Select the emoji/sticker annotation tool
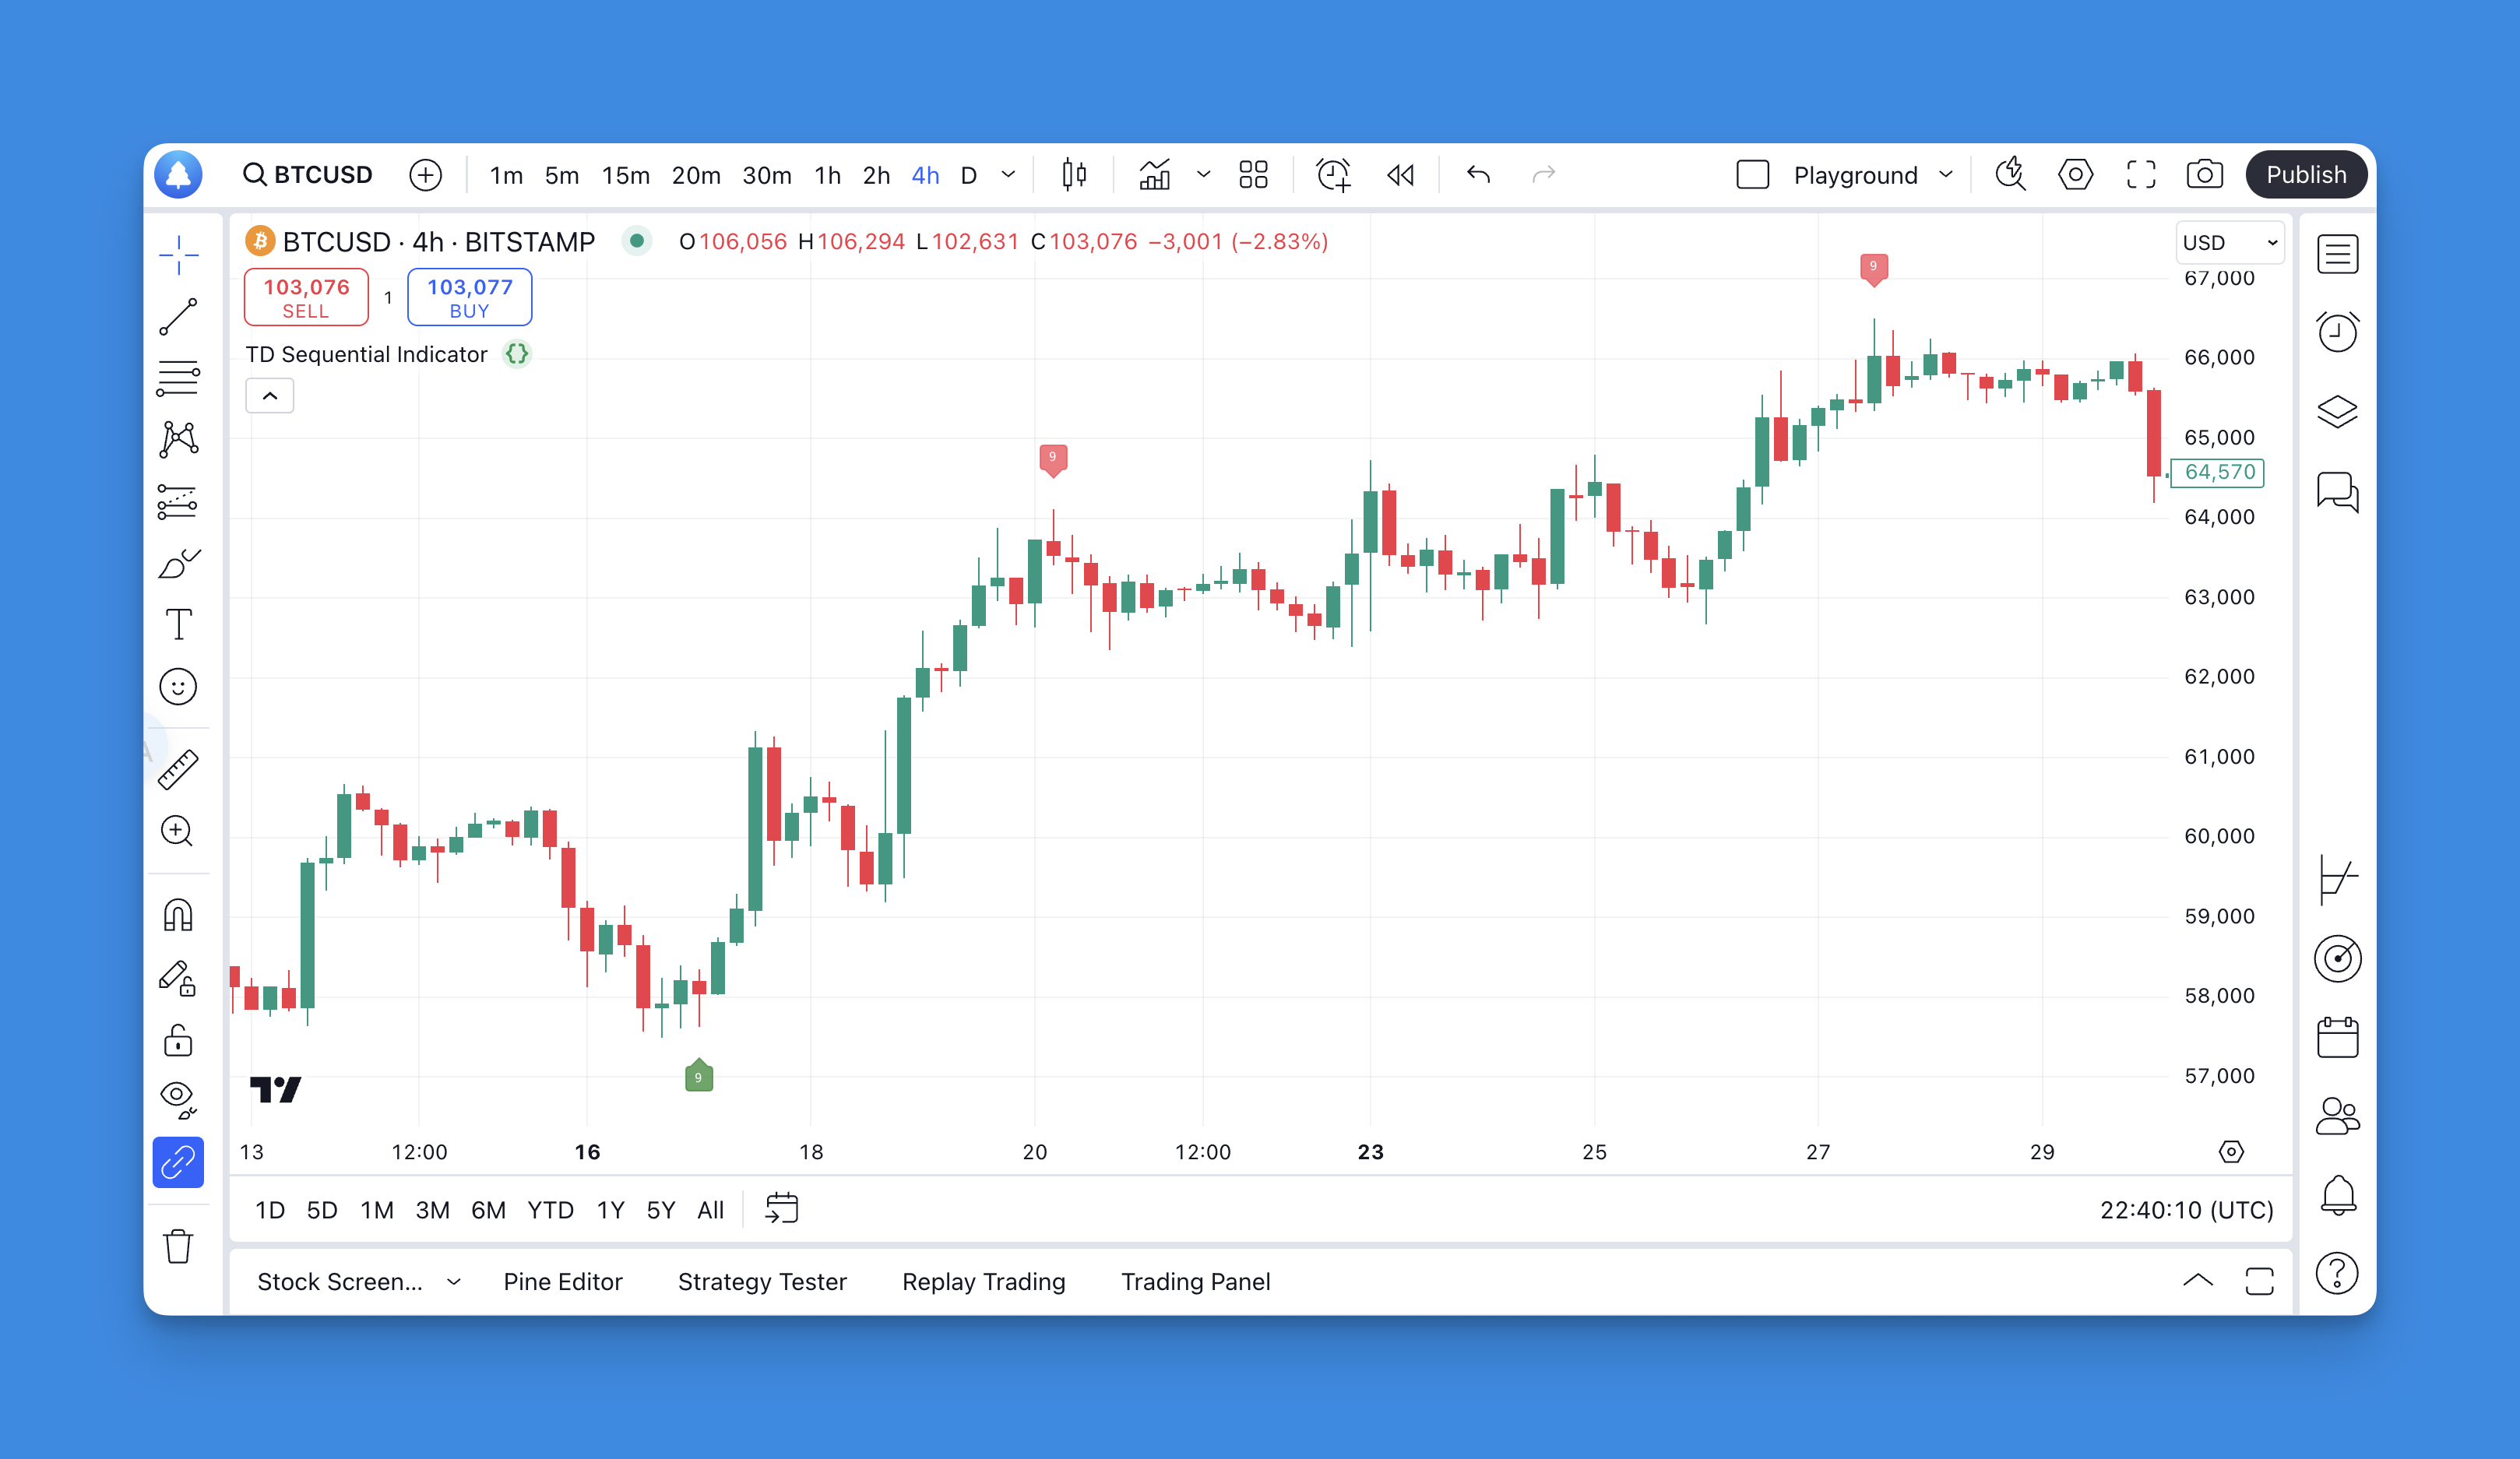 click(179, 686)
